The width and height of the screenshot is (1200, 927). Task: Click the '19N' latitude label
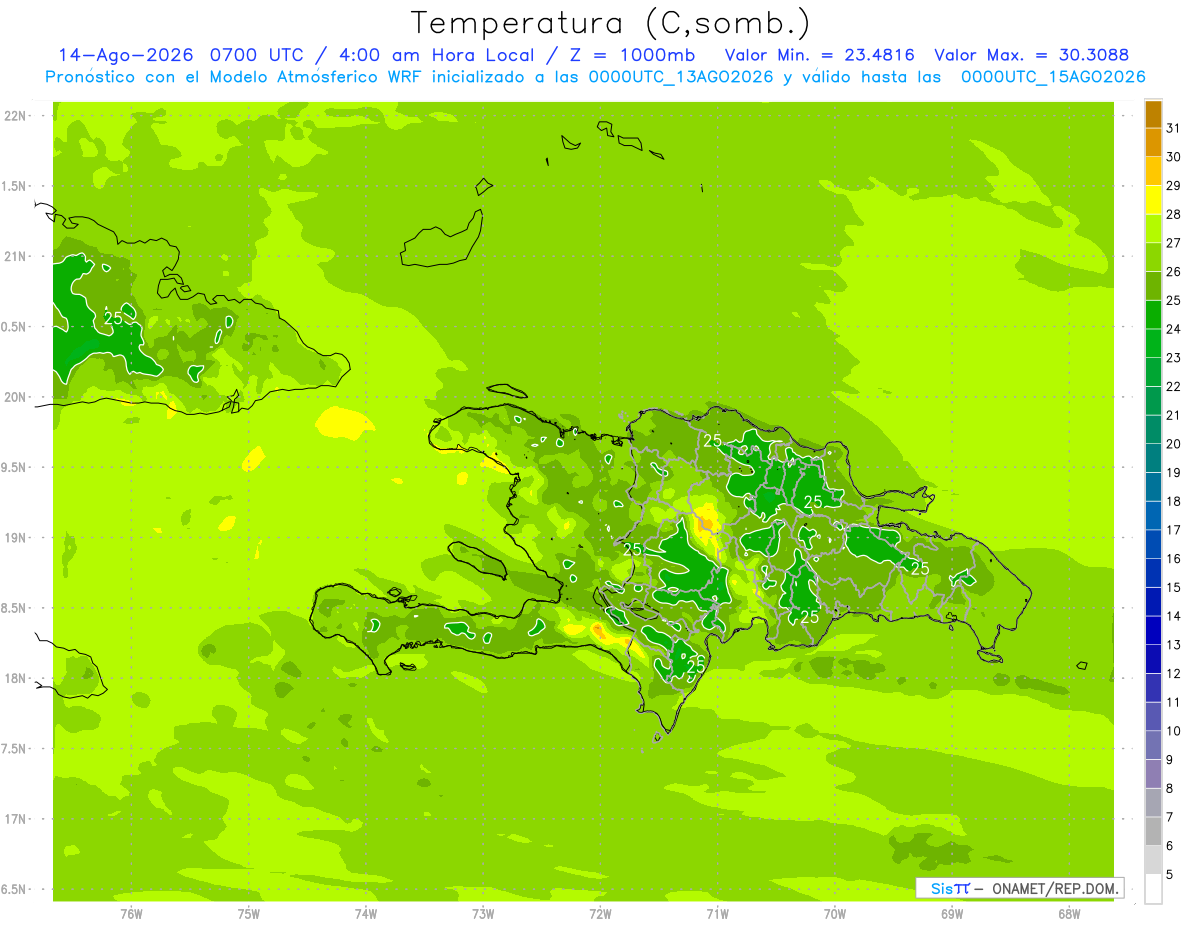coord(15,537)
